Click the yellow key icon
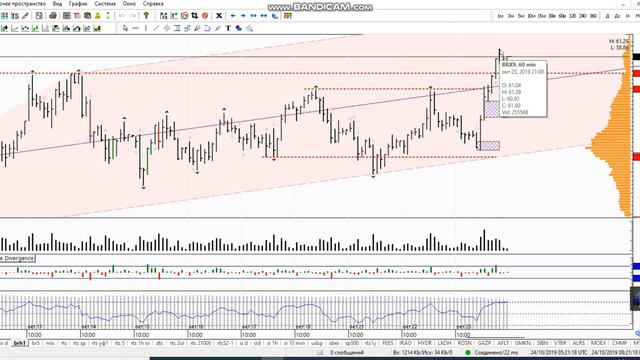Image resolution: width=640 pixels, height=360 pixels. [x=146, y=16]
